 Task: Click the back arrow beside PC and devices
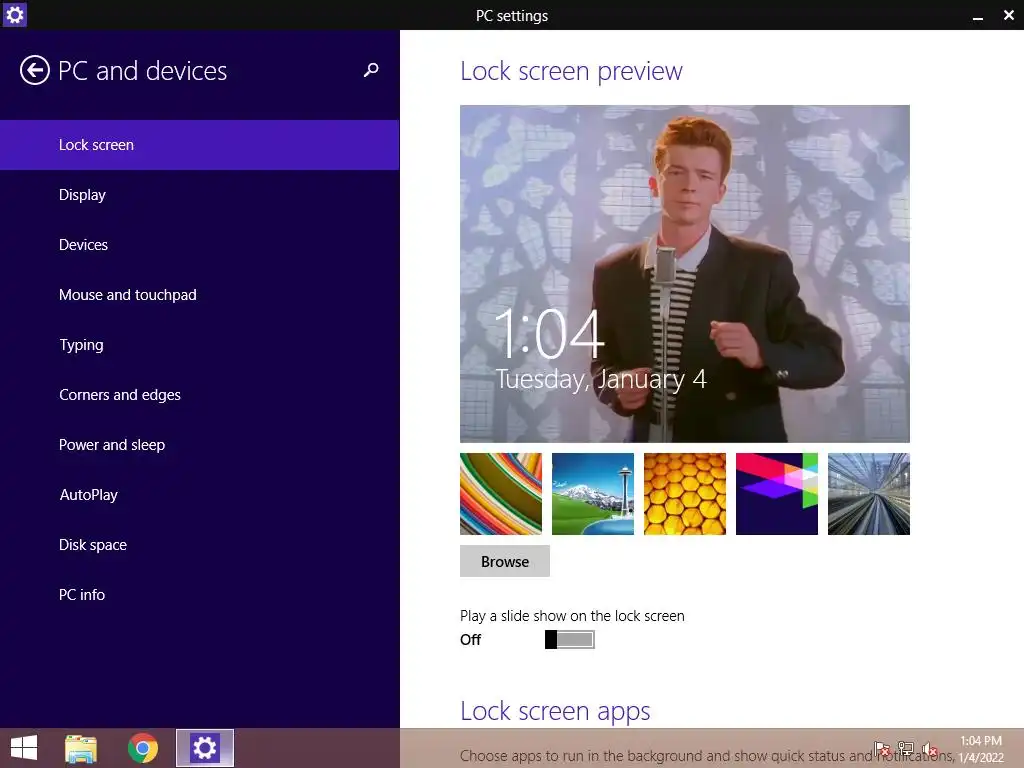click(35, 71)
